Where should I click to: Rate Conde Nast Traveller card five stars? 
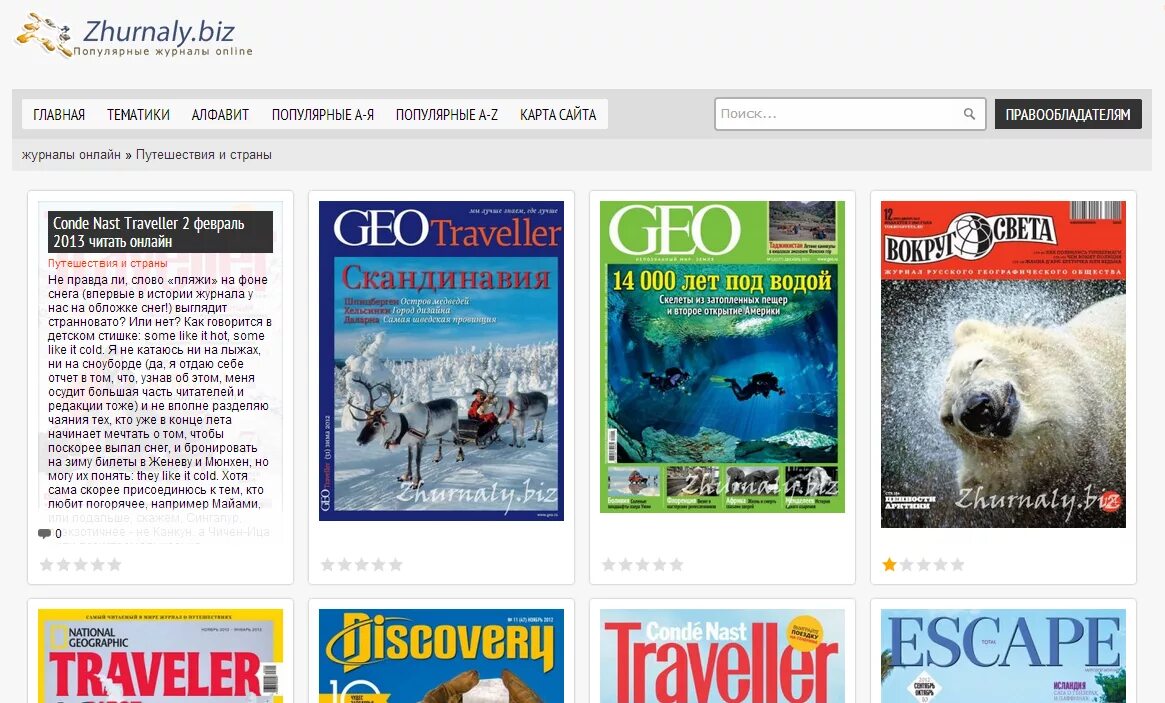pos(114,565)
